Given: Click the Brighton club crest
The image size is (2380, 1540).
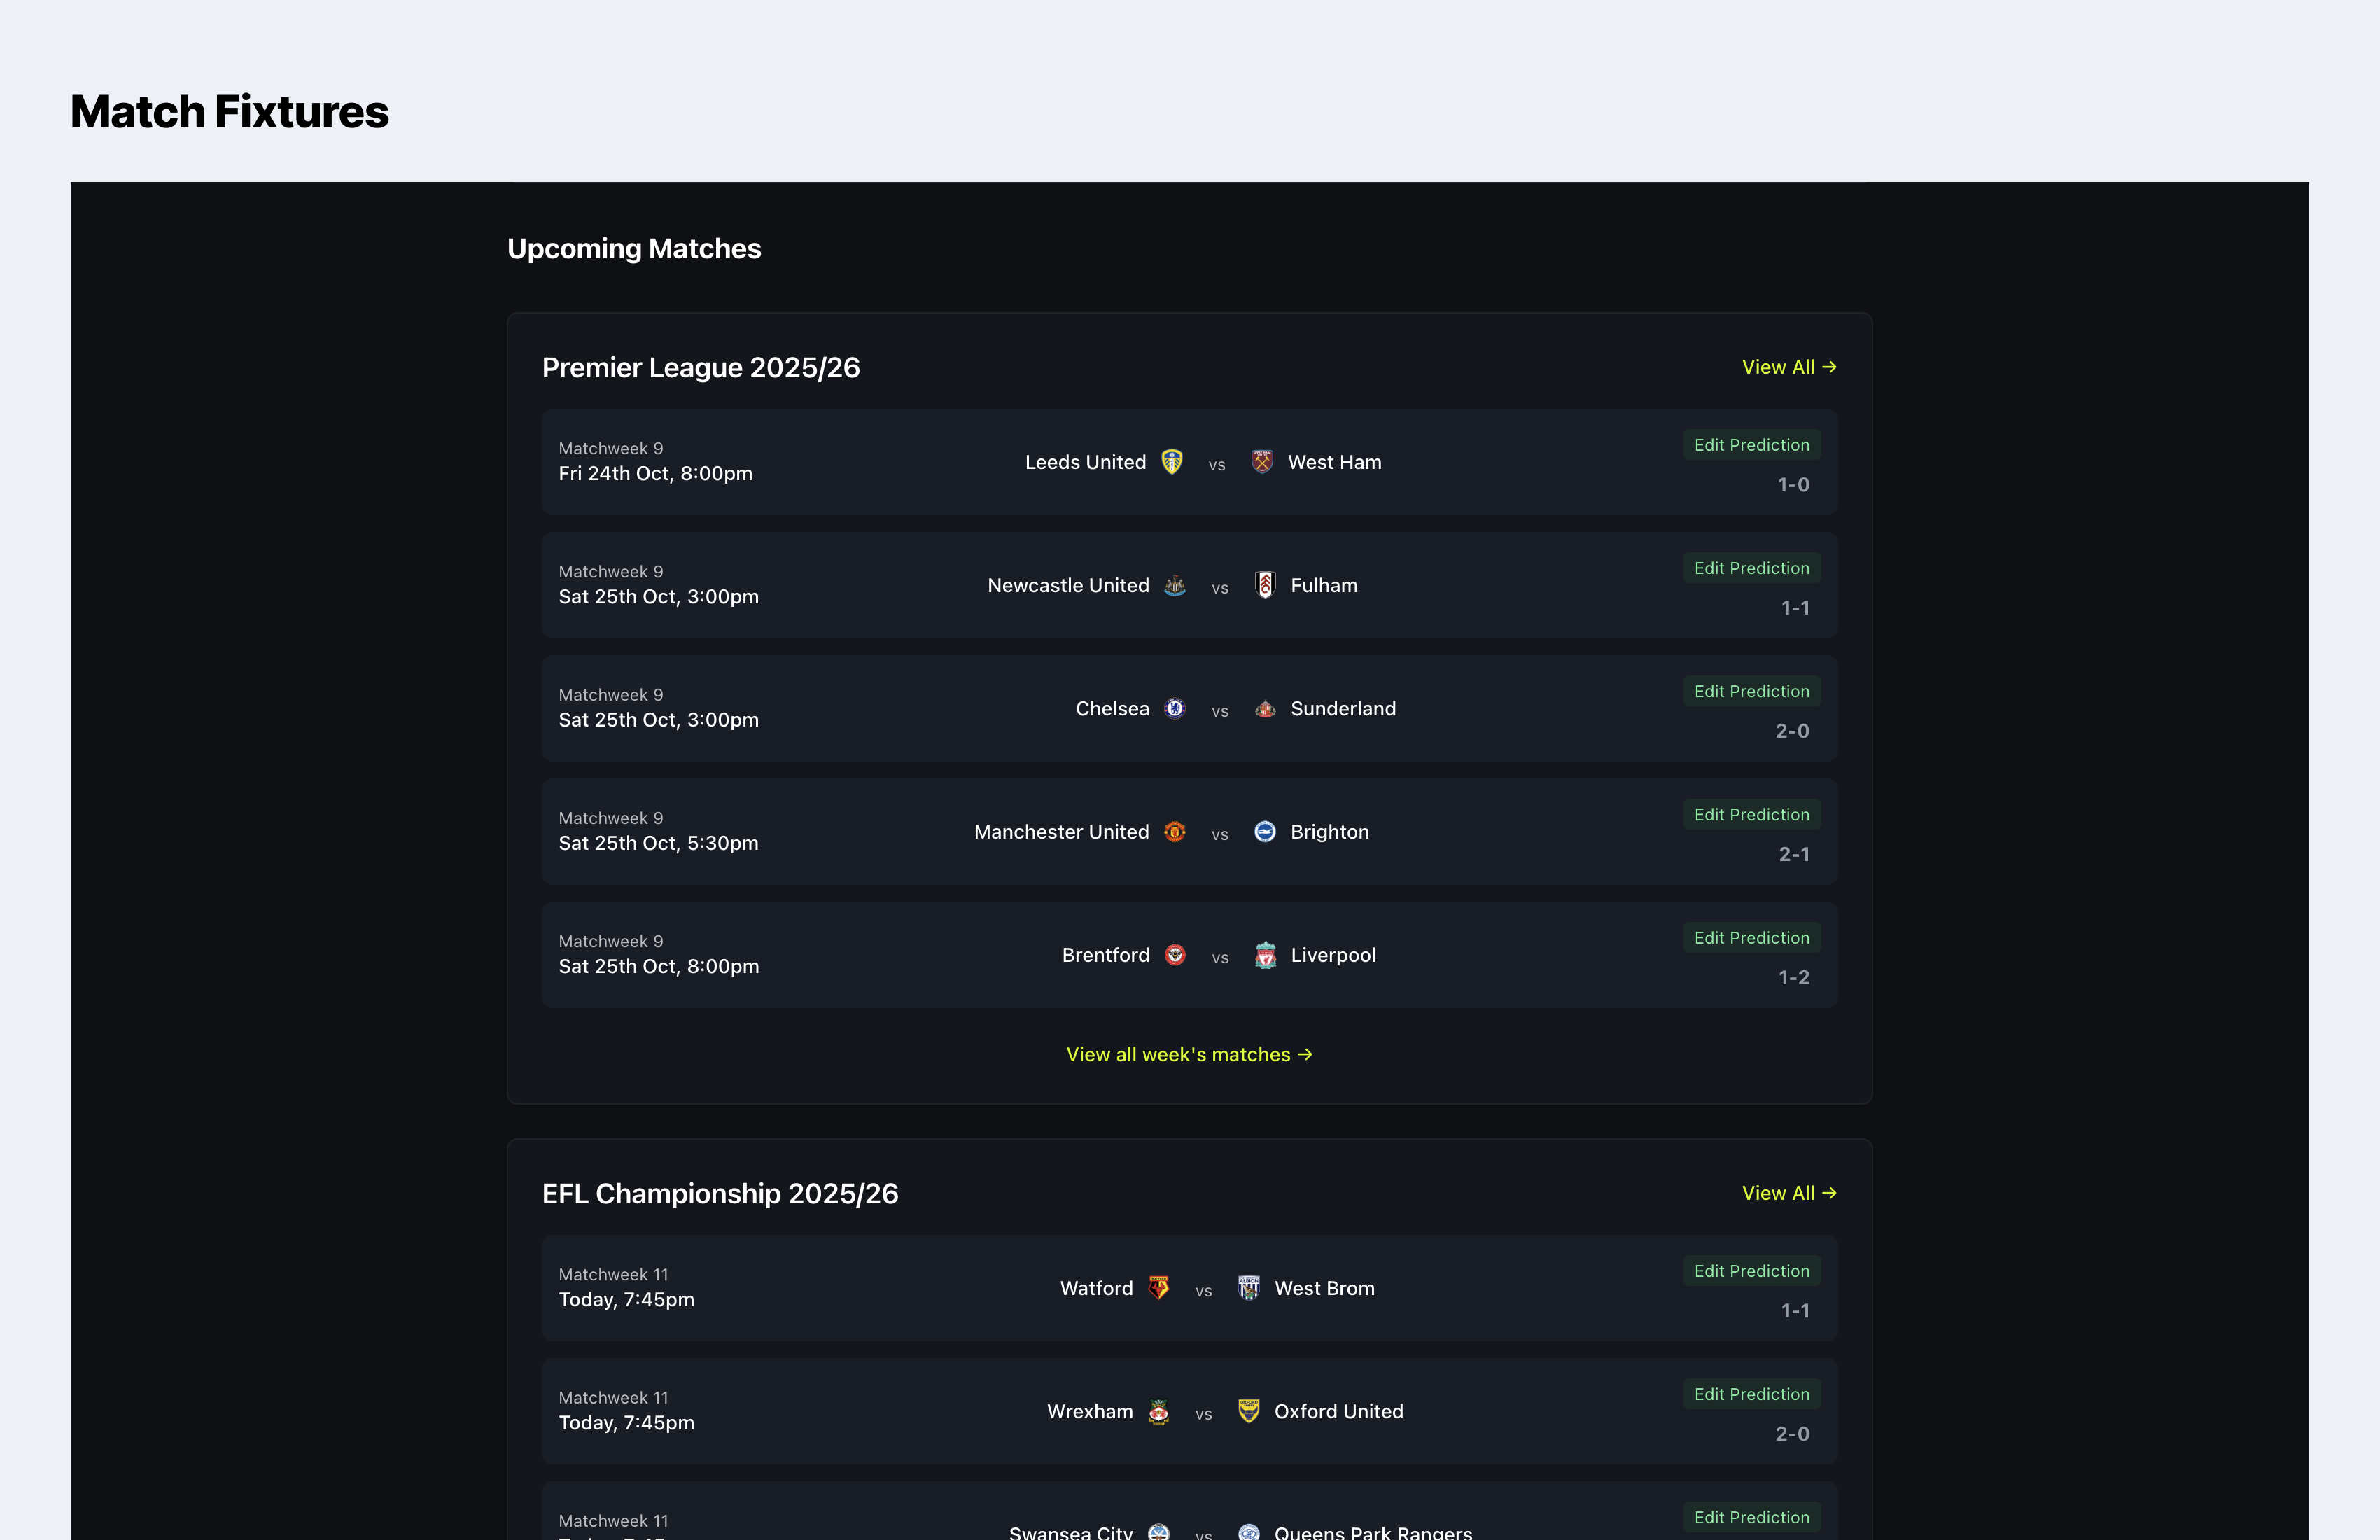Looking at the screenshot, I should point(1265,832).
